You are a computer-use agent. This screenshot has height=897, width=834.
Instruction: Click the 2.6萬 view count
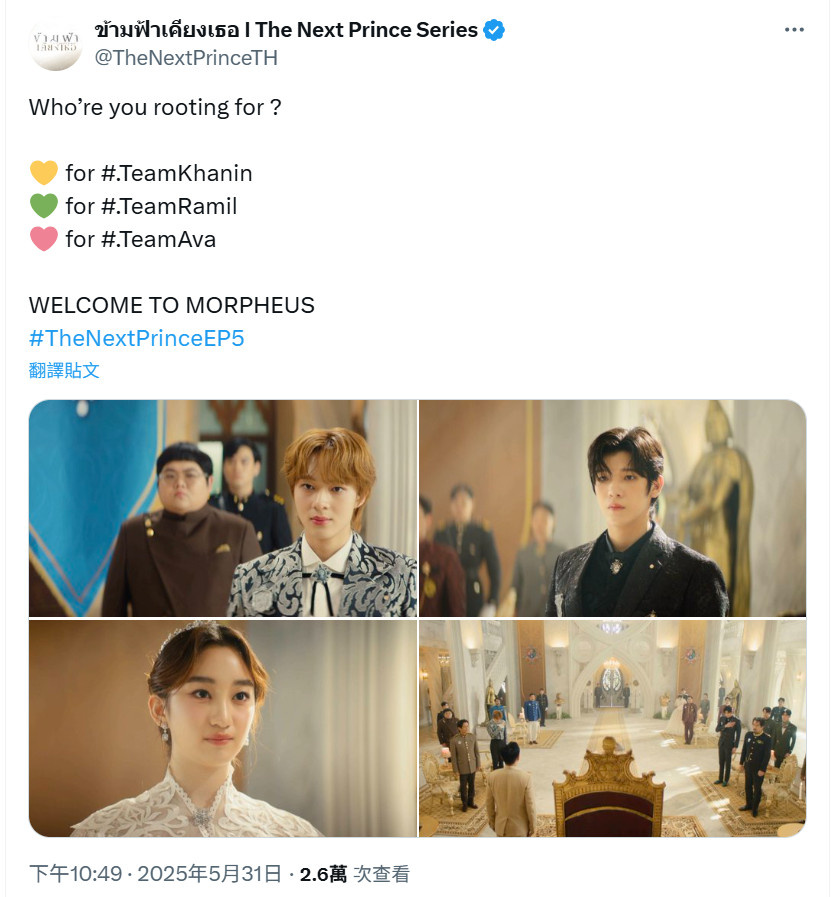point(323,874)
